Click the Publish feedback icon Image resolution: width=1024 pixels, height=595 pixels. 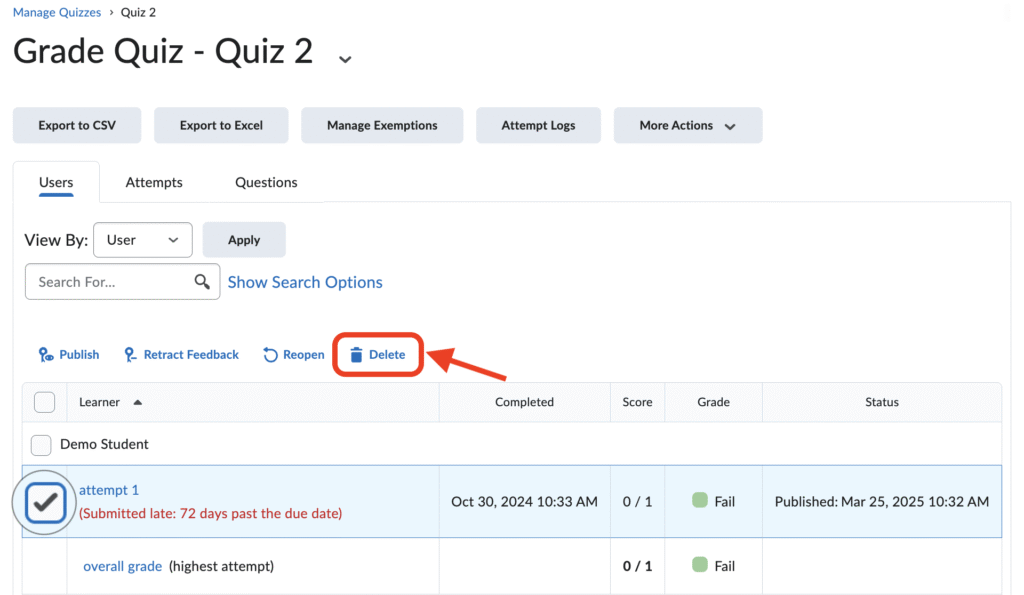tap(46, 355)
